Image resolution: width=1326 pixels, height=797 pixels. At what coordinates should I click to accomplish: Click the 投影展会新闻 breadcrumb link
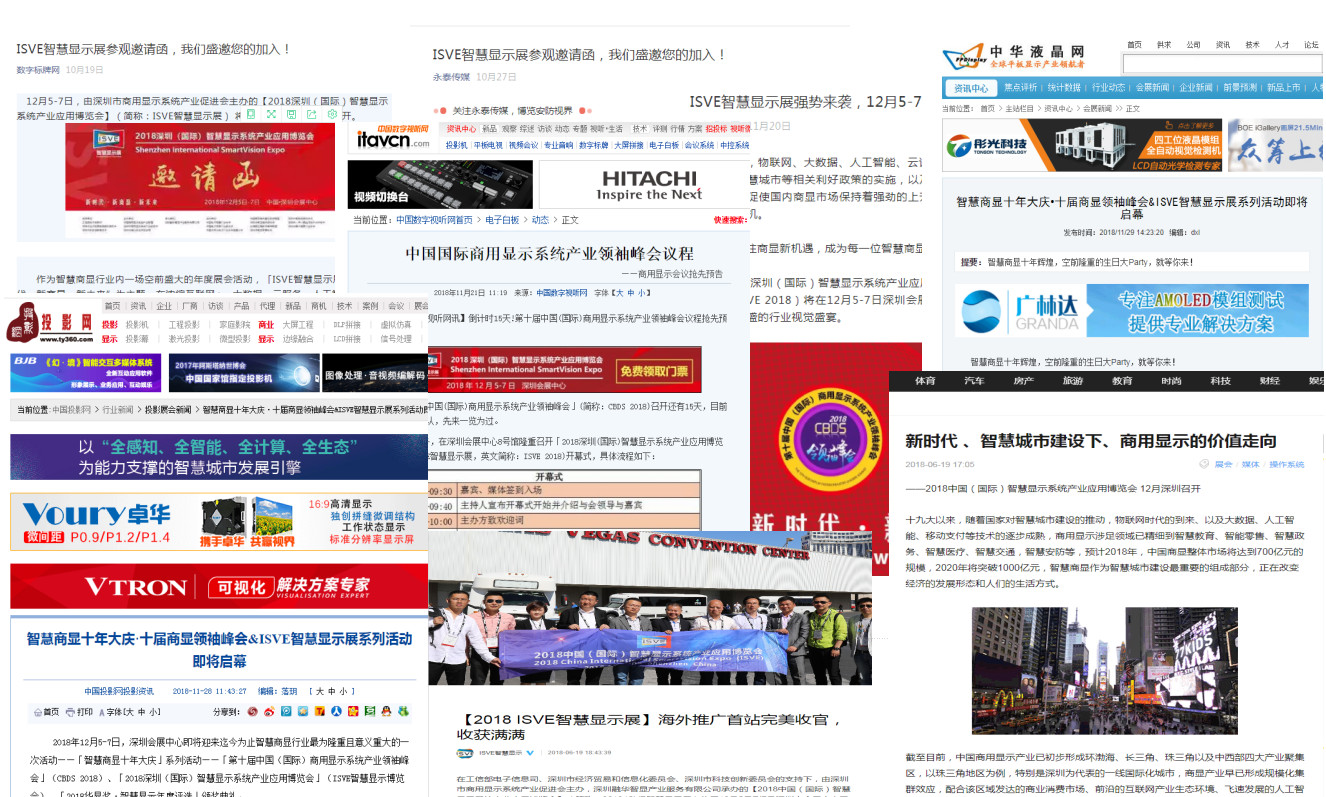[167, 409]
